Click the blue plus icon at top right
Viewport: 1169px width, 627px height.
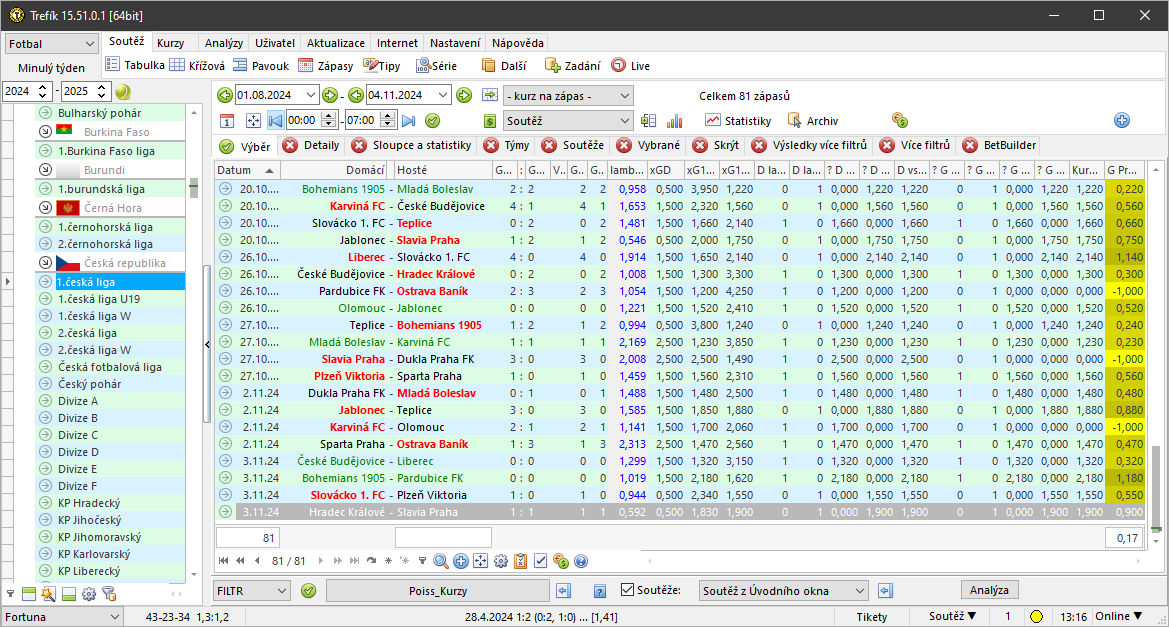click(x=1122, y=120)
